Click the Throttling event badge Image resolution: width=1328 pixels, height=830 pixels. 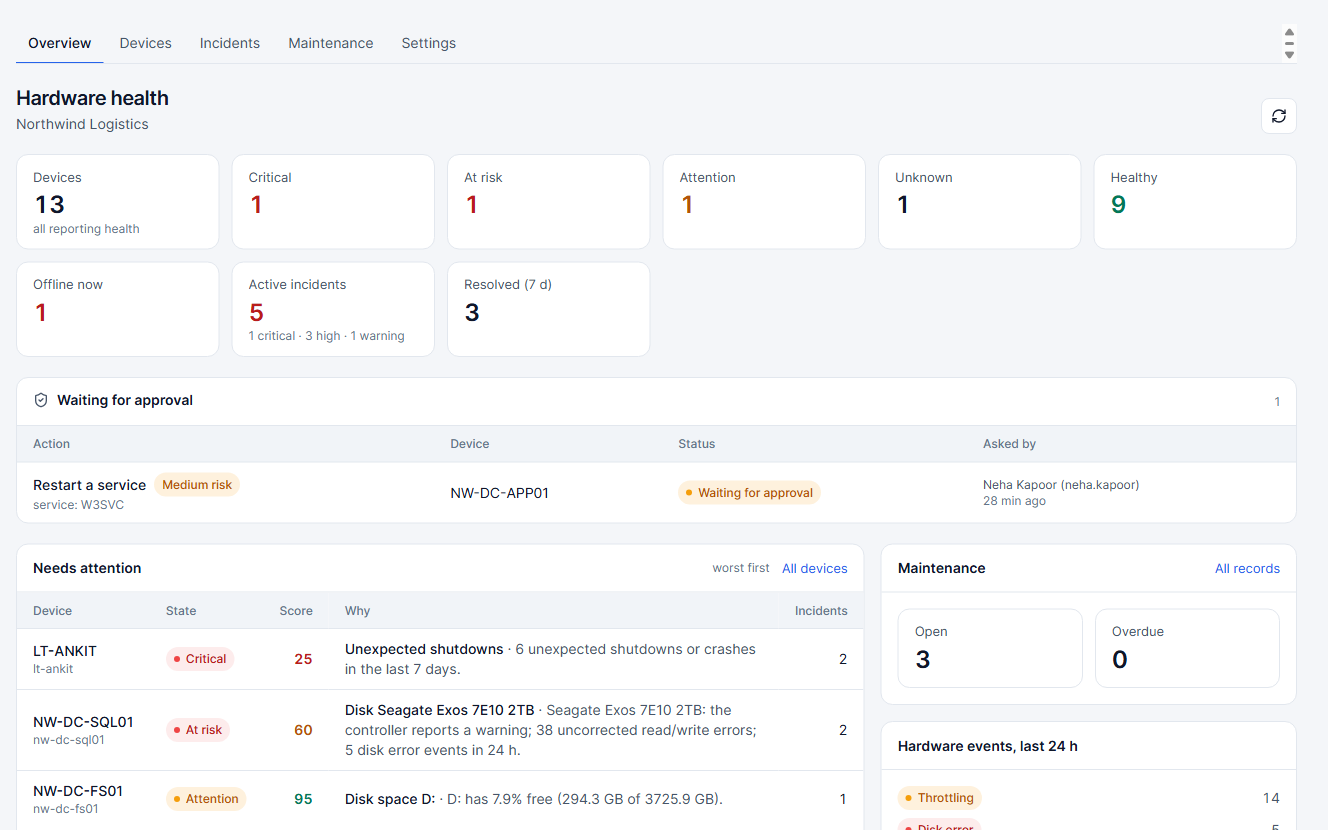point(940,798)
